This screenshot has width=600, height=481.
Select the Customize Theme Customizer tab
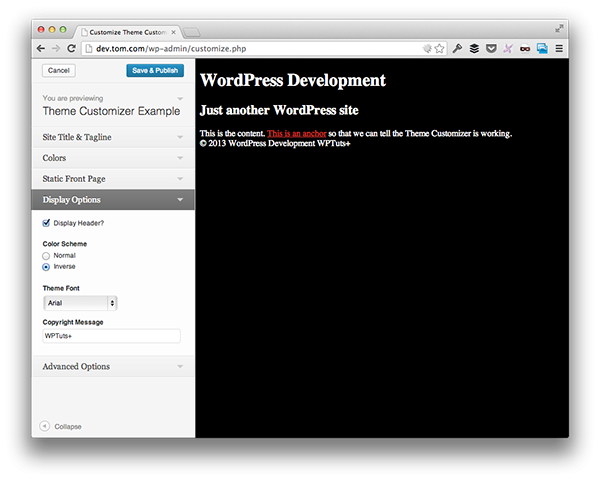[x=127, y=32]
